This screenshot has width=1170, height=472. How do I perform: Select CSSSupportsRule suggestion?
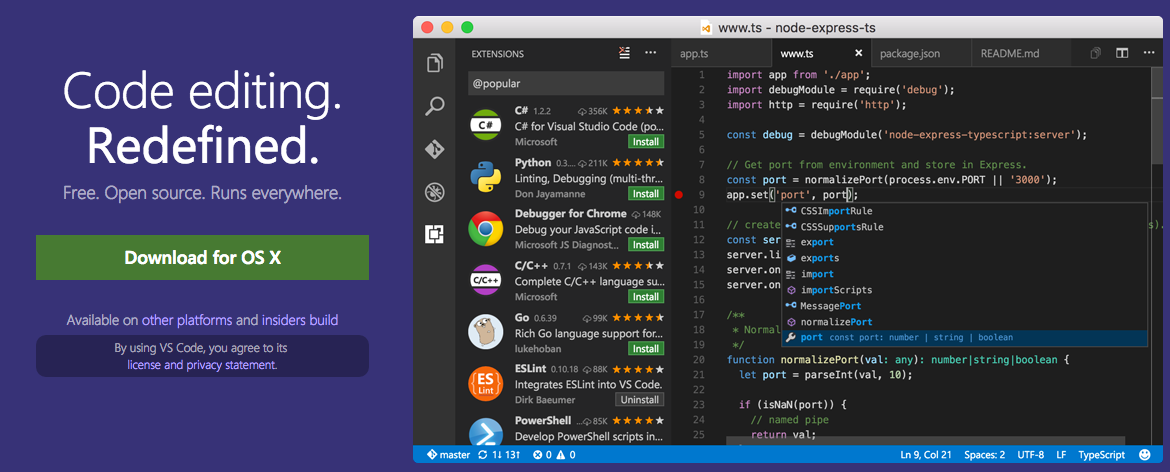[965, 227]
